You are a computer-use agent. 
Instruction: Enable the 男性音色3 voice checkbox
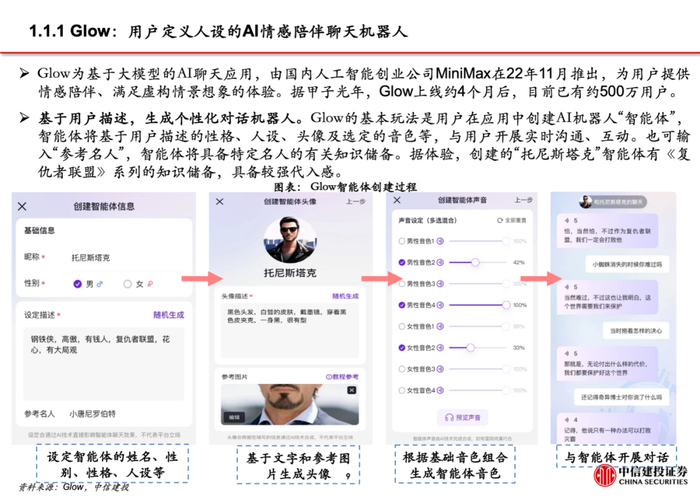pyautogui.click(x=402, y=284)
